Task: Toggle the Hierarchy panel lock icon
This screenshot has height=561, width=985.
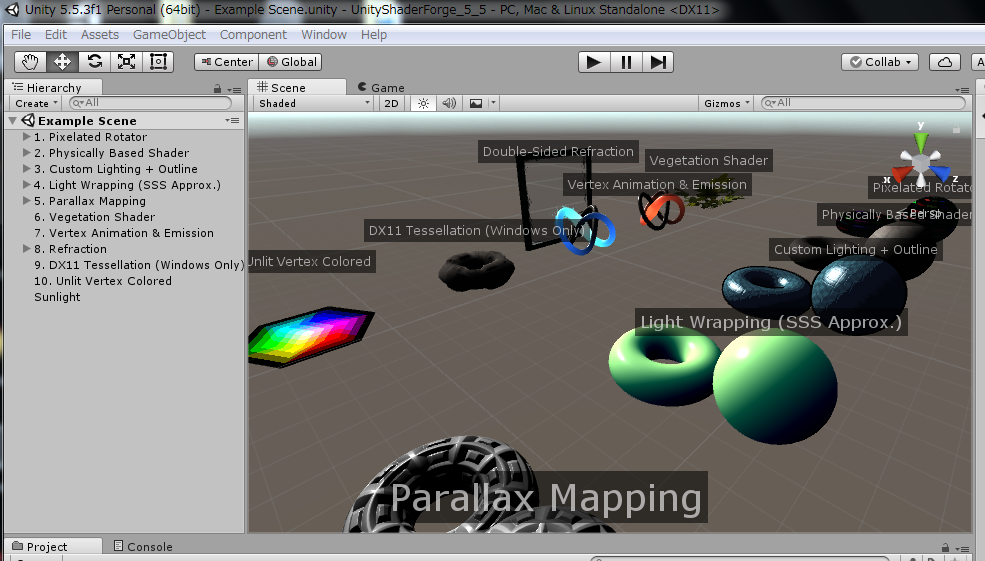Action: (217, 89)
